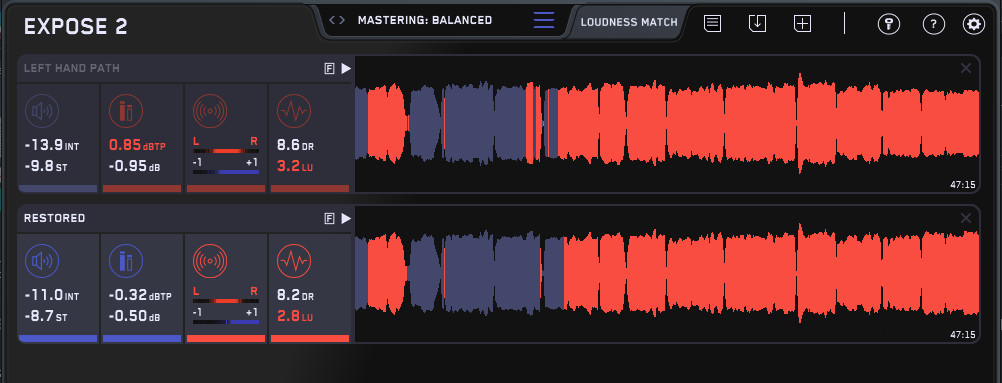Open settings gear icon
The width and height of the screenshot is (1002, 383).
coord(974,24)
